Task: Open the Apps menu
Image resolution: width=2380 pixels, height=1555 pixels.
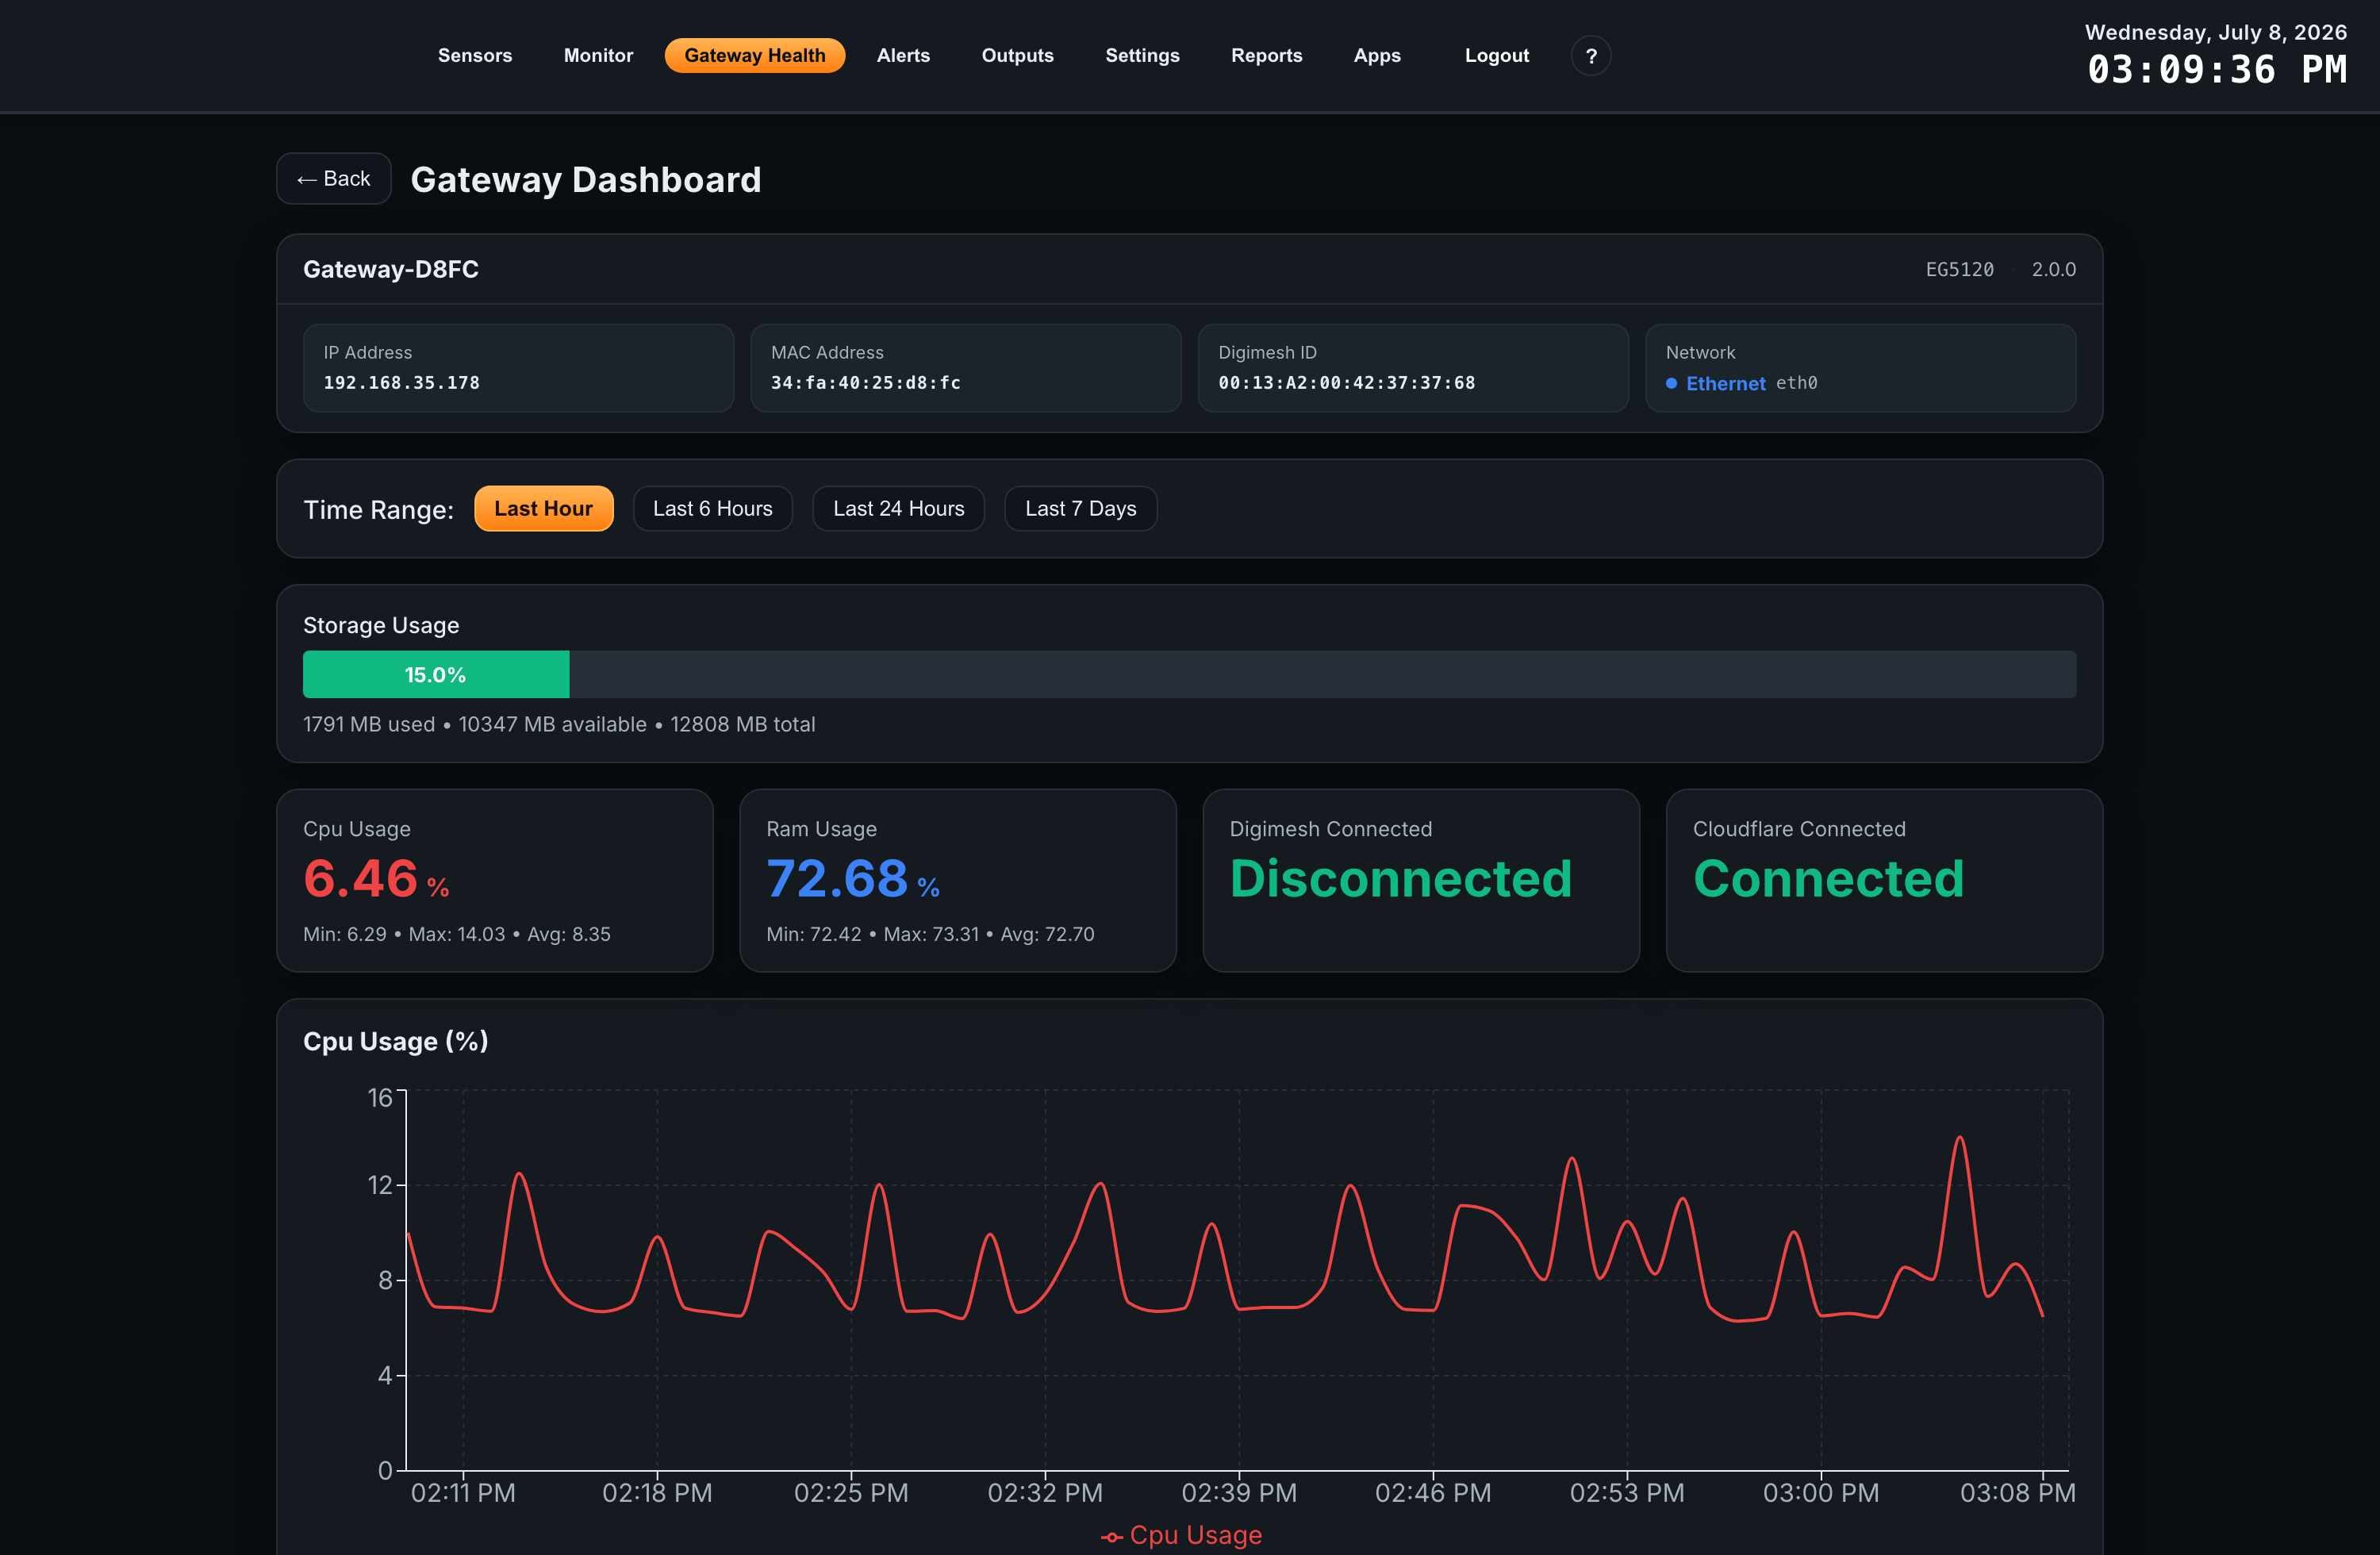Action: pyautogui.click(x=1376, y=56)
